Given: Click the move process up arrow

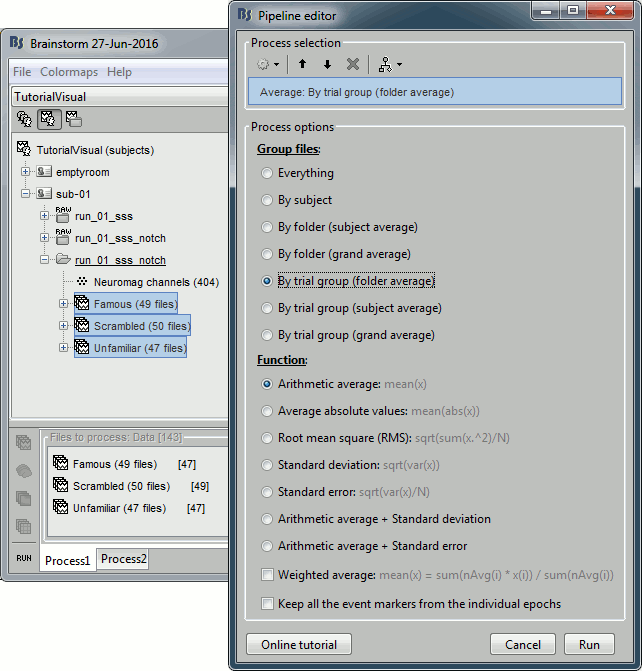Looking at the screenshot, I should [x=303, y=64].
